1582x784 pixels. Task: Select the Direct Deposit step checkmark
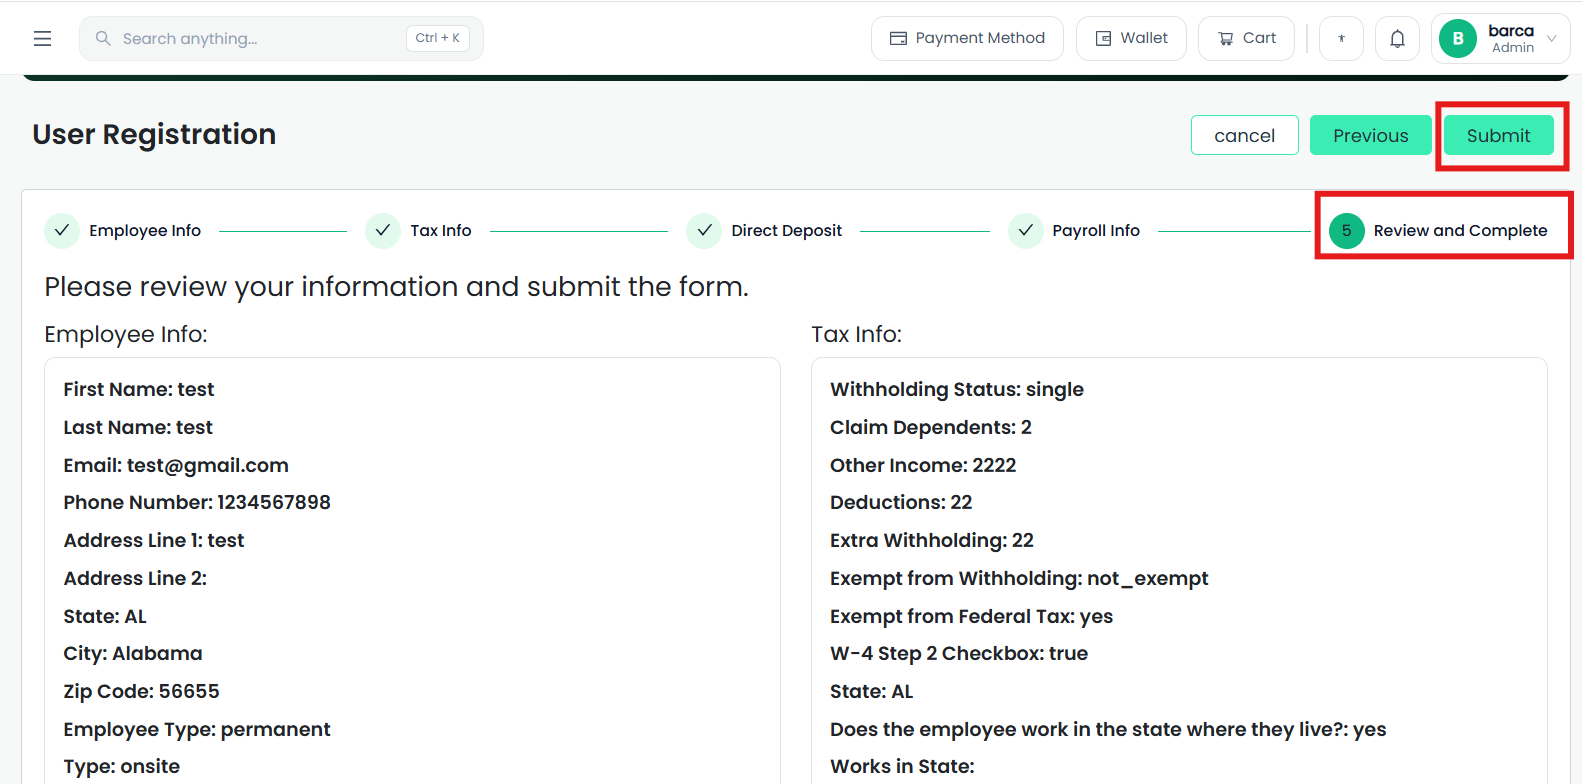[704, 230]
